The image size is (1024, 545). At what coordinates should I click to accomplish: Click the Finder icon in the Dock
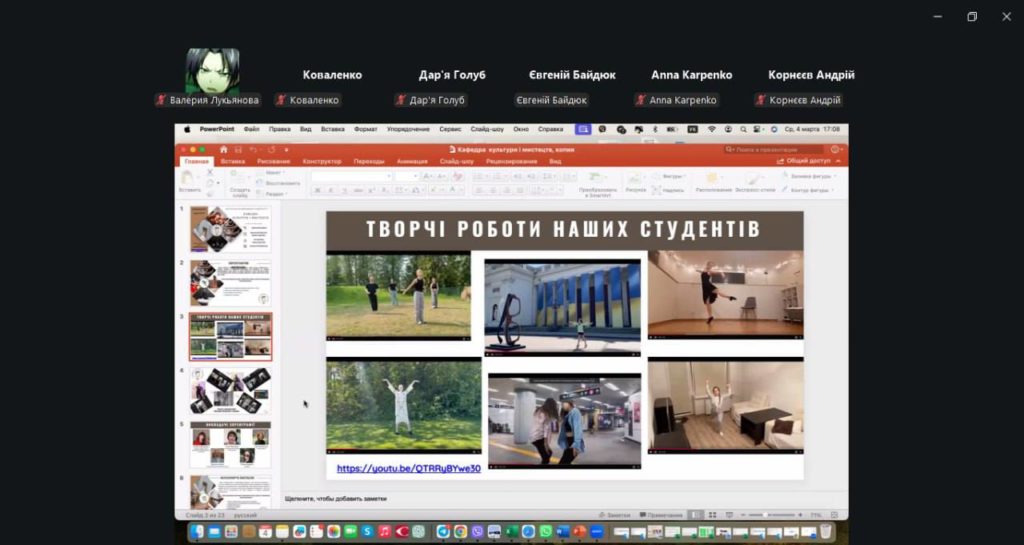pos(197,532)
